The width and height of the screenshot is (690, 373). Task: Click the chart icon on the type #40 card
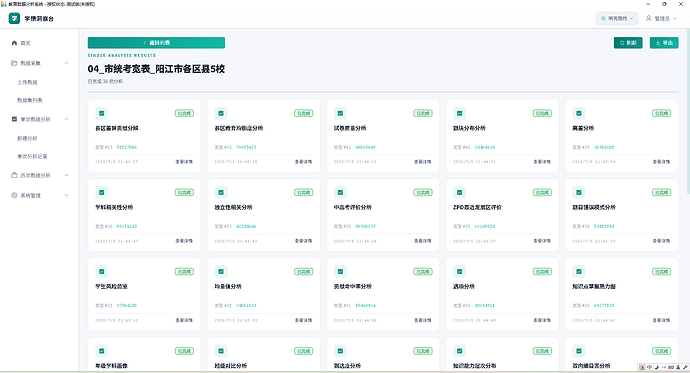pos(459,113)
